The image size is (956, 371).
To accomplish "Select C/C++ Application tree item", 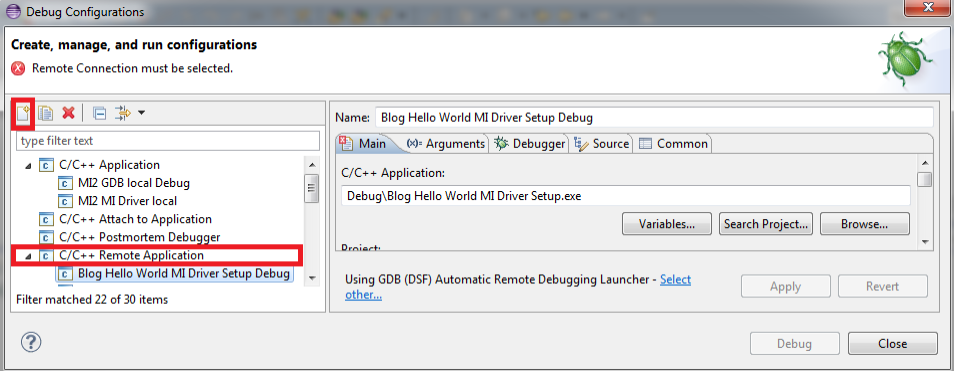I will point(109,164).
